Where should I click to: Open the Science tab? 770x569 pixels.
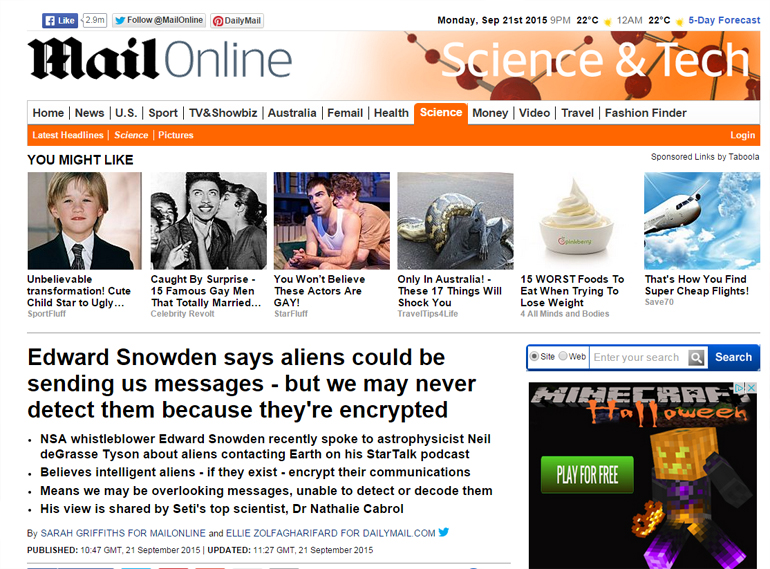click(x=440, y=113)
